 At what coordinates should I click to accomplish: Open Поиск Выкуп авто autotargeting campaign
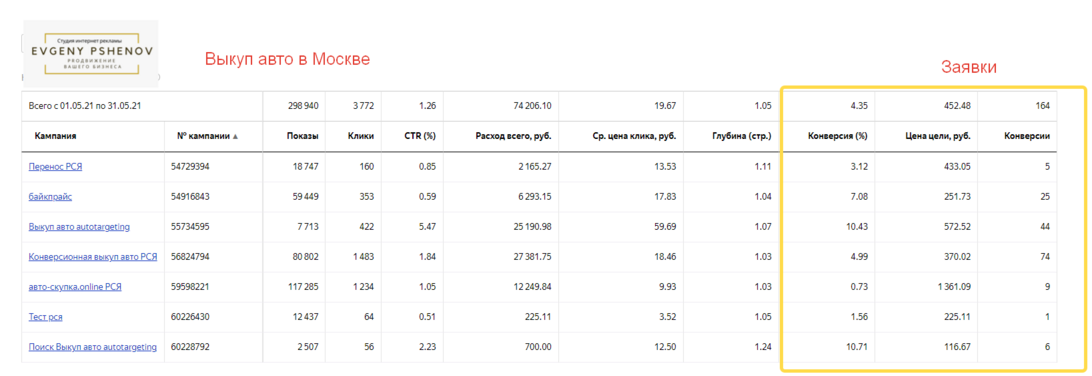(93, 346)
